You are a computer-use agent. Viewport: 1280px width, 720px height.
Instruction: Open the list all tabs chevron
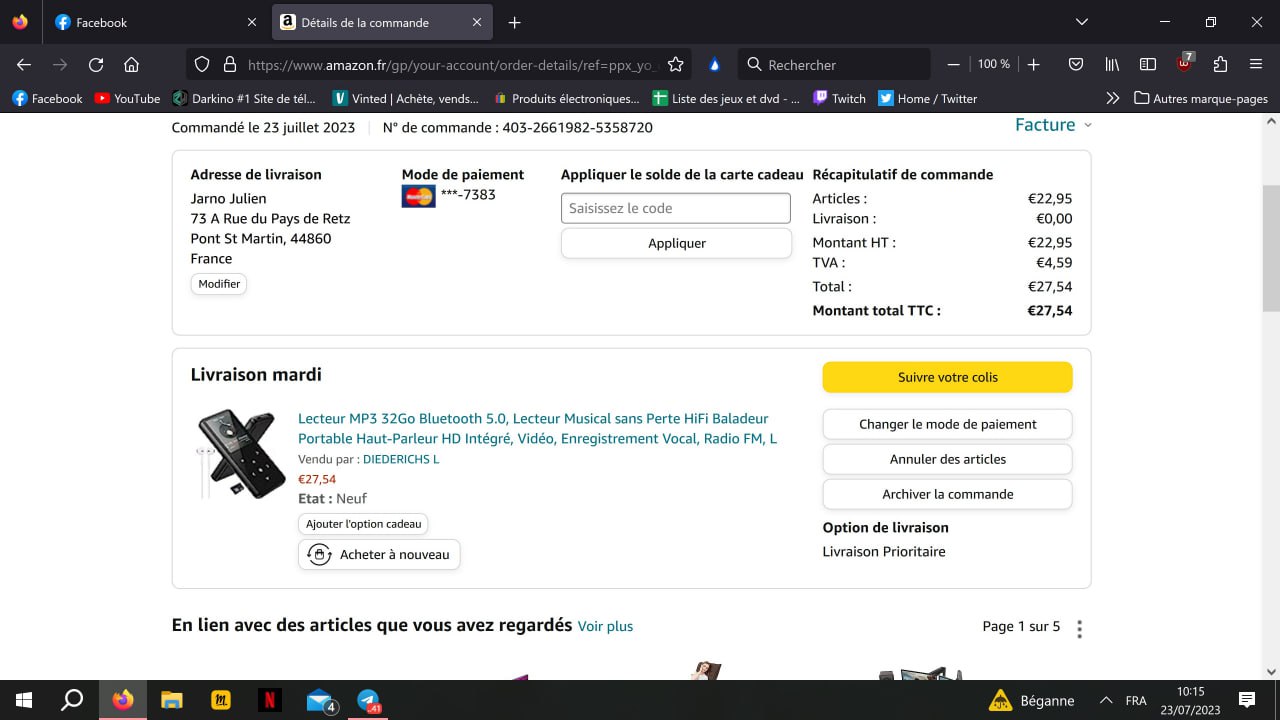(x=1081, y=22)
